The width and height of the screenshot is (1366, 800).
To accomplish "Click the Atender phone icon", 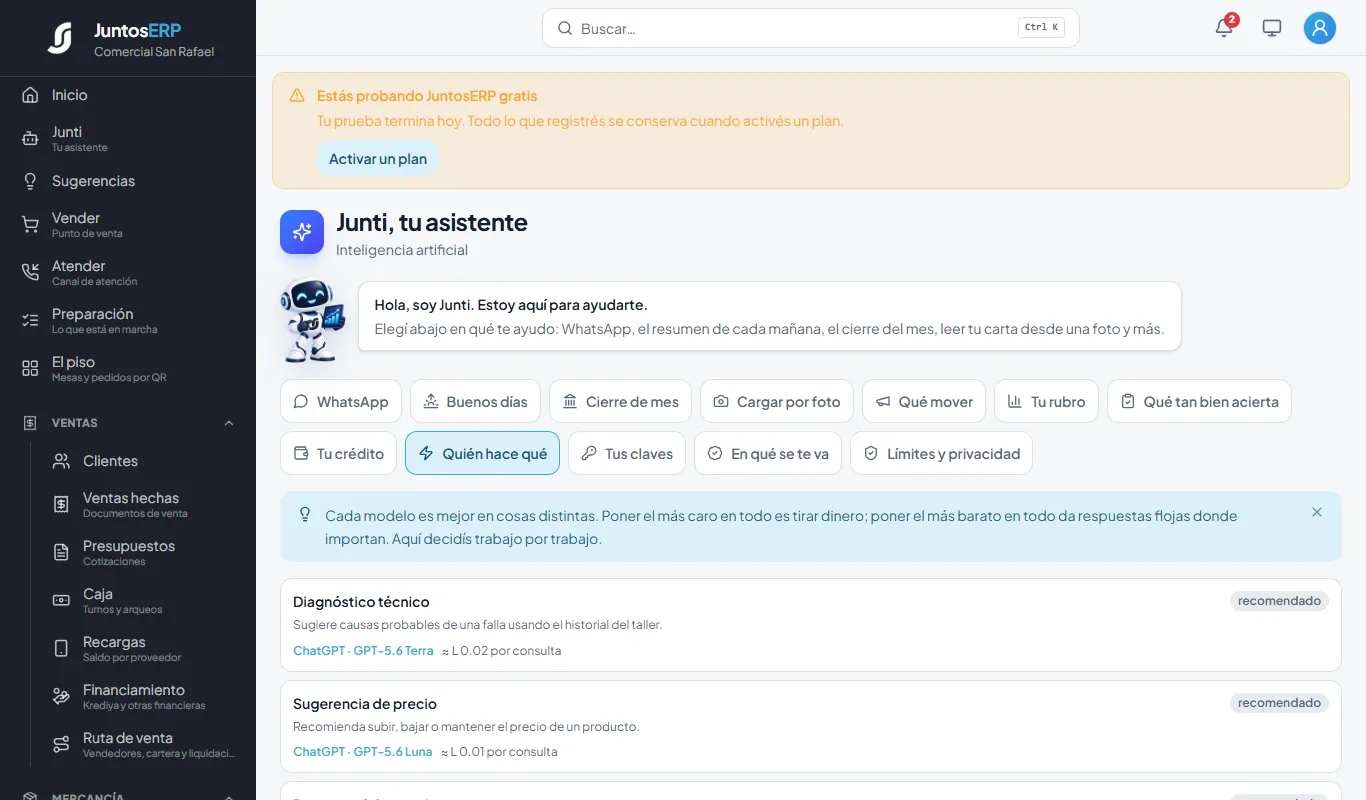I will [30, 273].
